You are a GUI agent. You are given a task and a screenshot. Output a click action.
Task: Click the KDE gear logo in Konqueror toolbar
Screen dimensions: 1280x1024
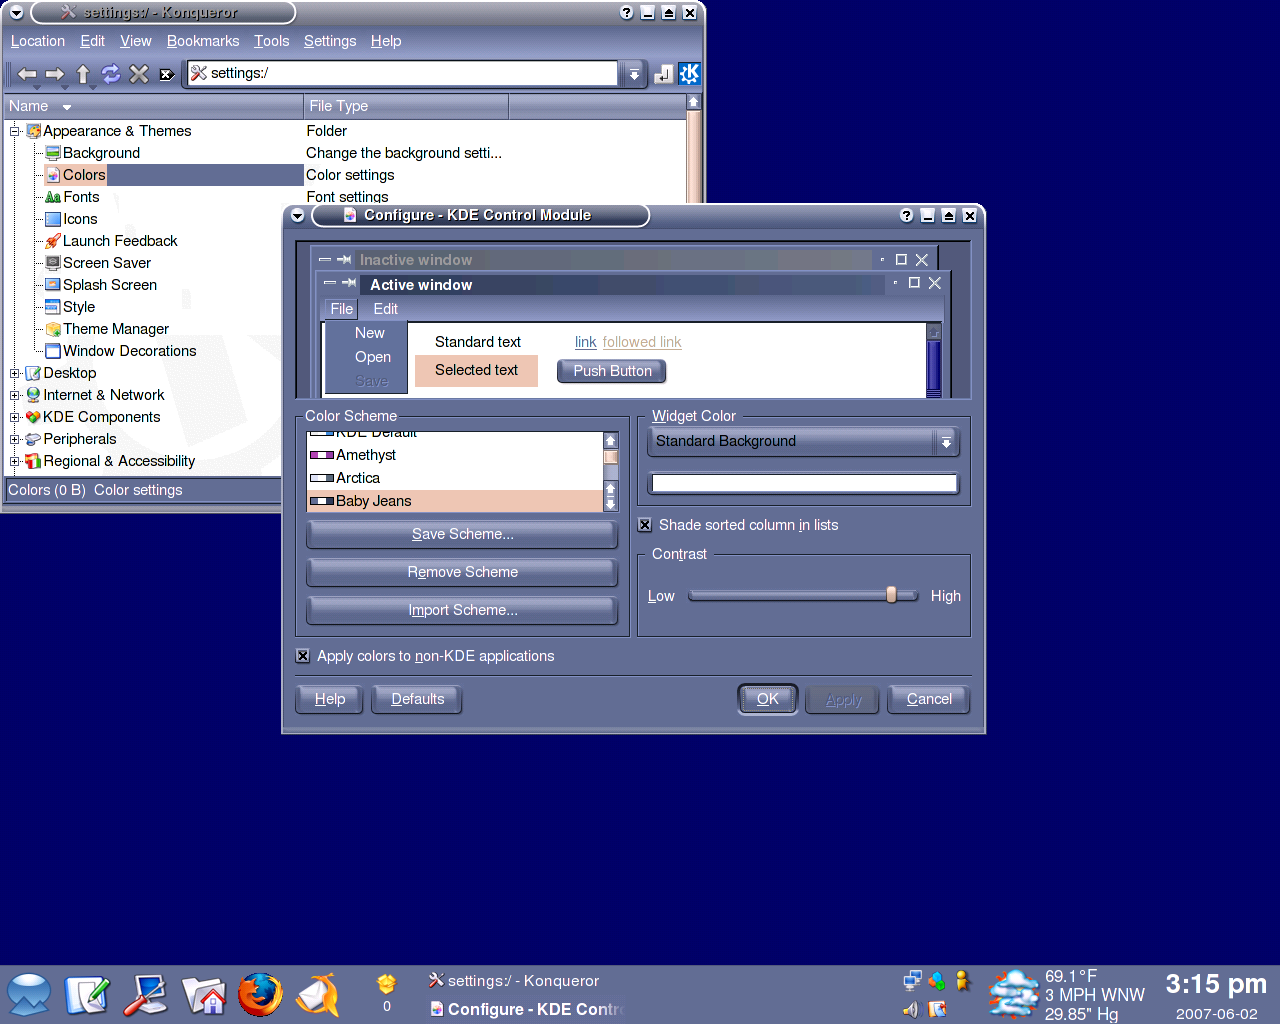690,74
